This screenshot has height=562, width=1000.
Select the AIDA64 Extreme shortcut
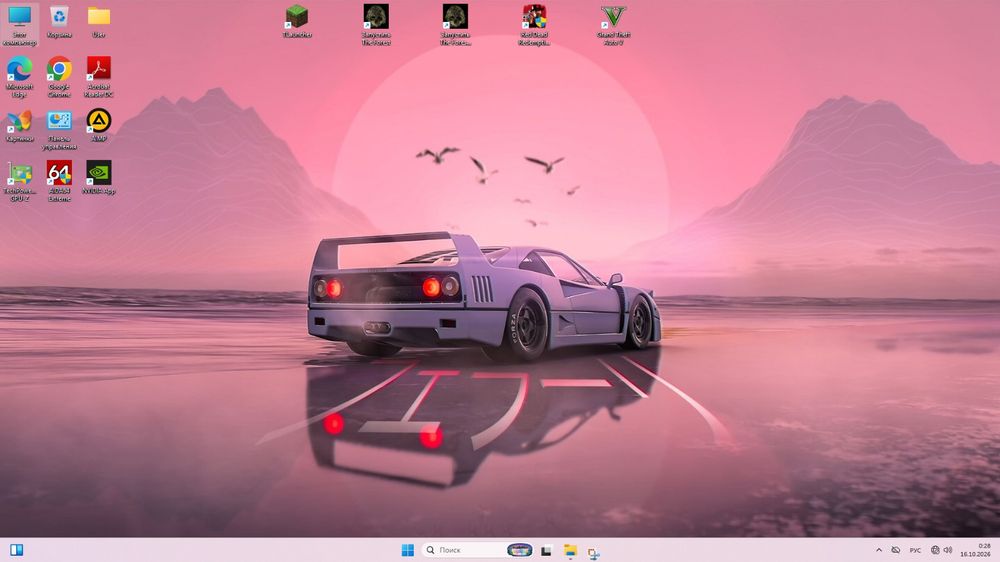click(x=59, y=182)
